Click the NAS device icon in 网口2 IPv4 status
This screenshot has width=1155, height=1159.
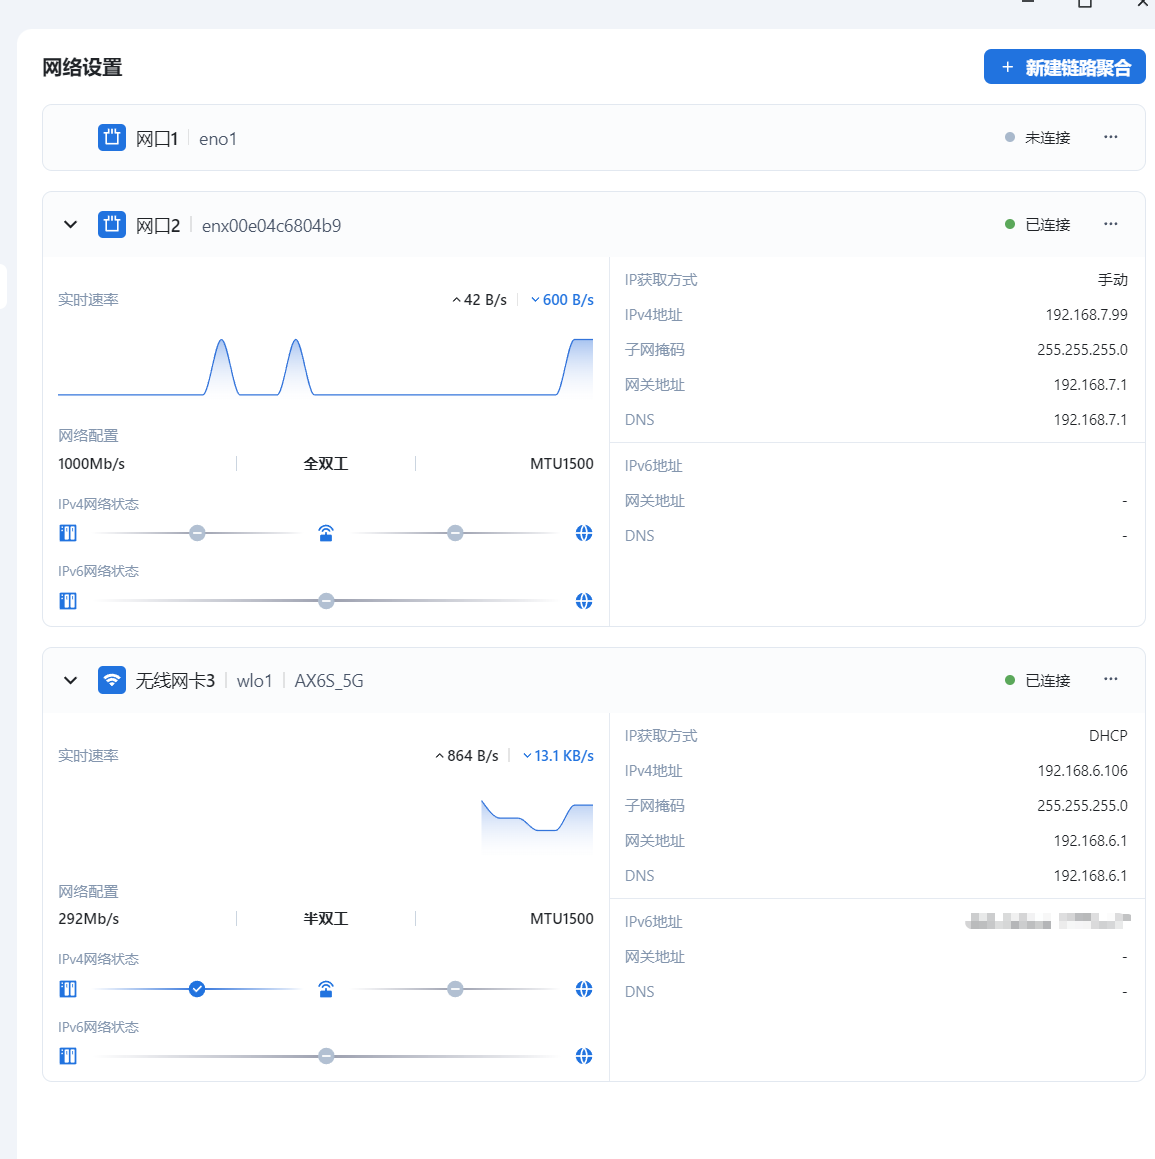[68, 533]
